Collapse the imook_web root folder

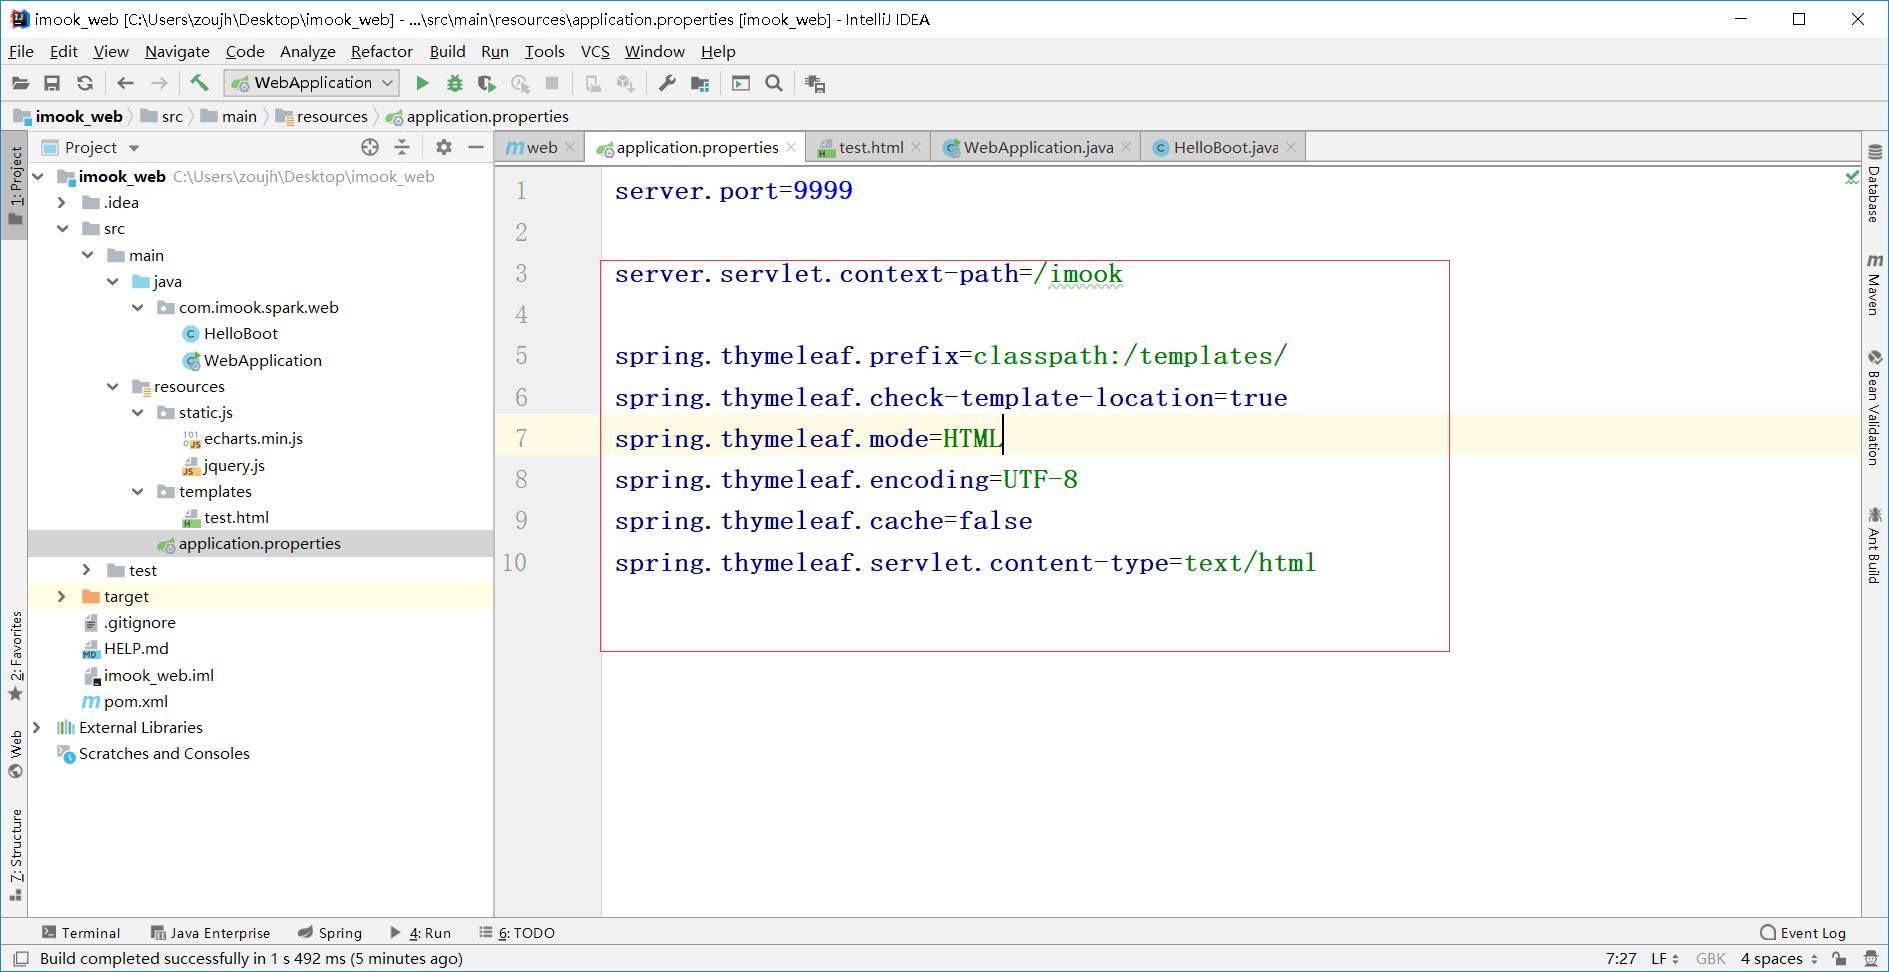coord(39,176)
